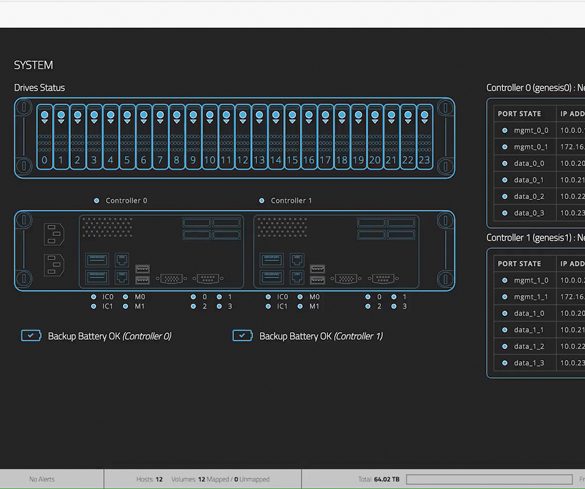Image resolution: width=585 pixels, height=489 pixels.
Task: Select the data_0_3 port row
Action: [539, 213]
